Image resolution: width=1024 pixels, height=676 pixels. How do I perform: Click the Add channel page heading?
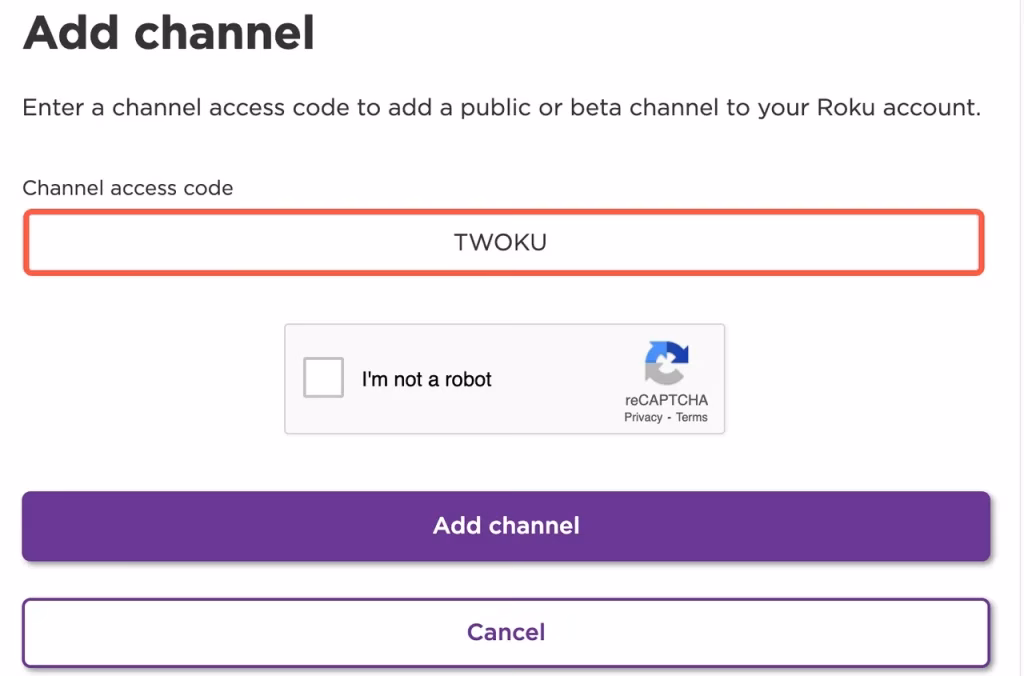pyautogui.click(x=168, y=34)
